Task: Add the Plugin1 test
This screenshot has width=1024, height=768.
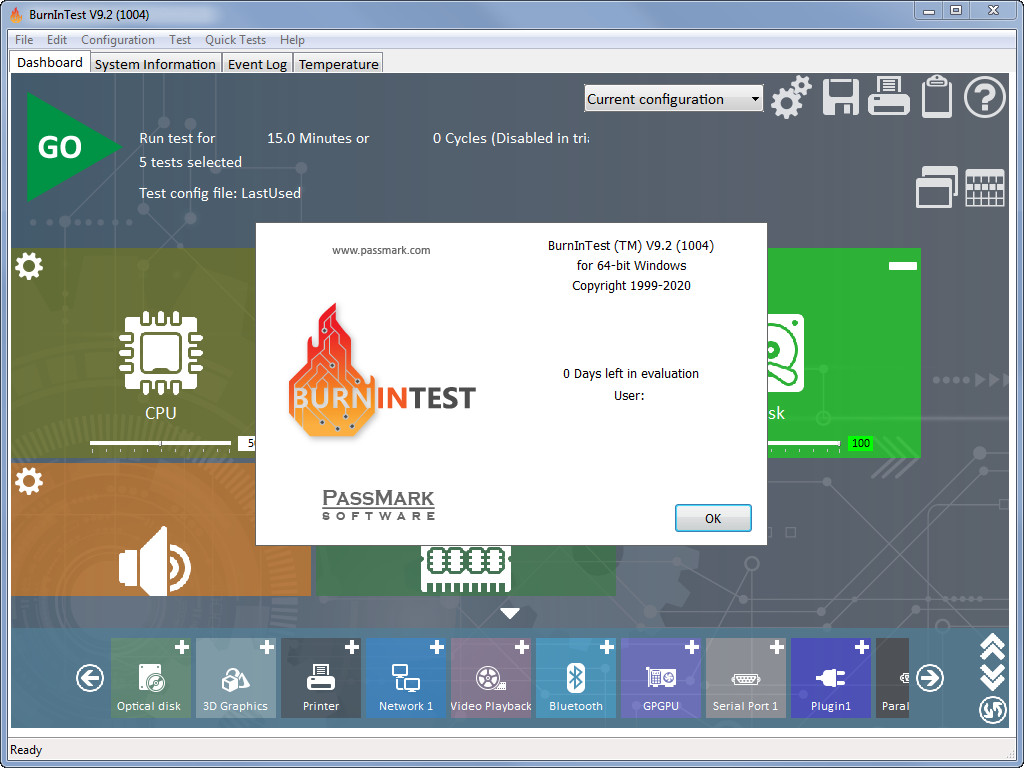Action: 861,647
